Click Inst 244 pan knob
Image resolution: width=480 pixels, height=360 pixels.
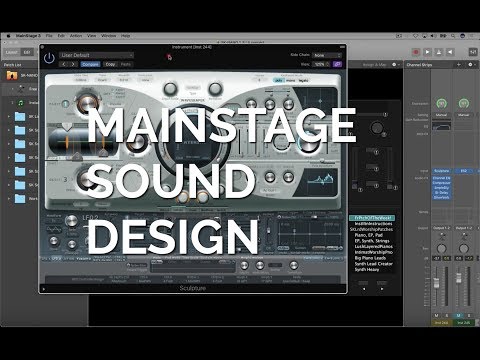tap(442, 248)
